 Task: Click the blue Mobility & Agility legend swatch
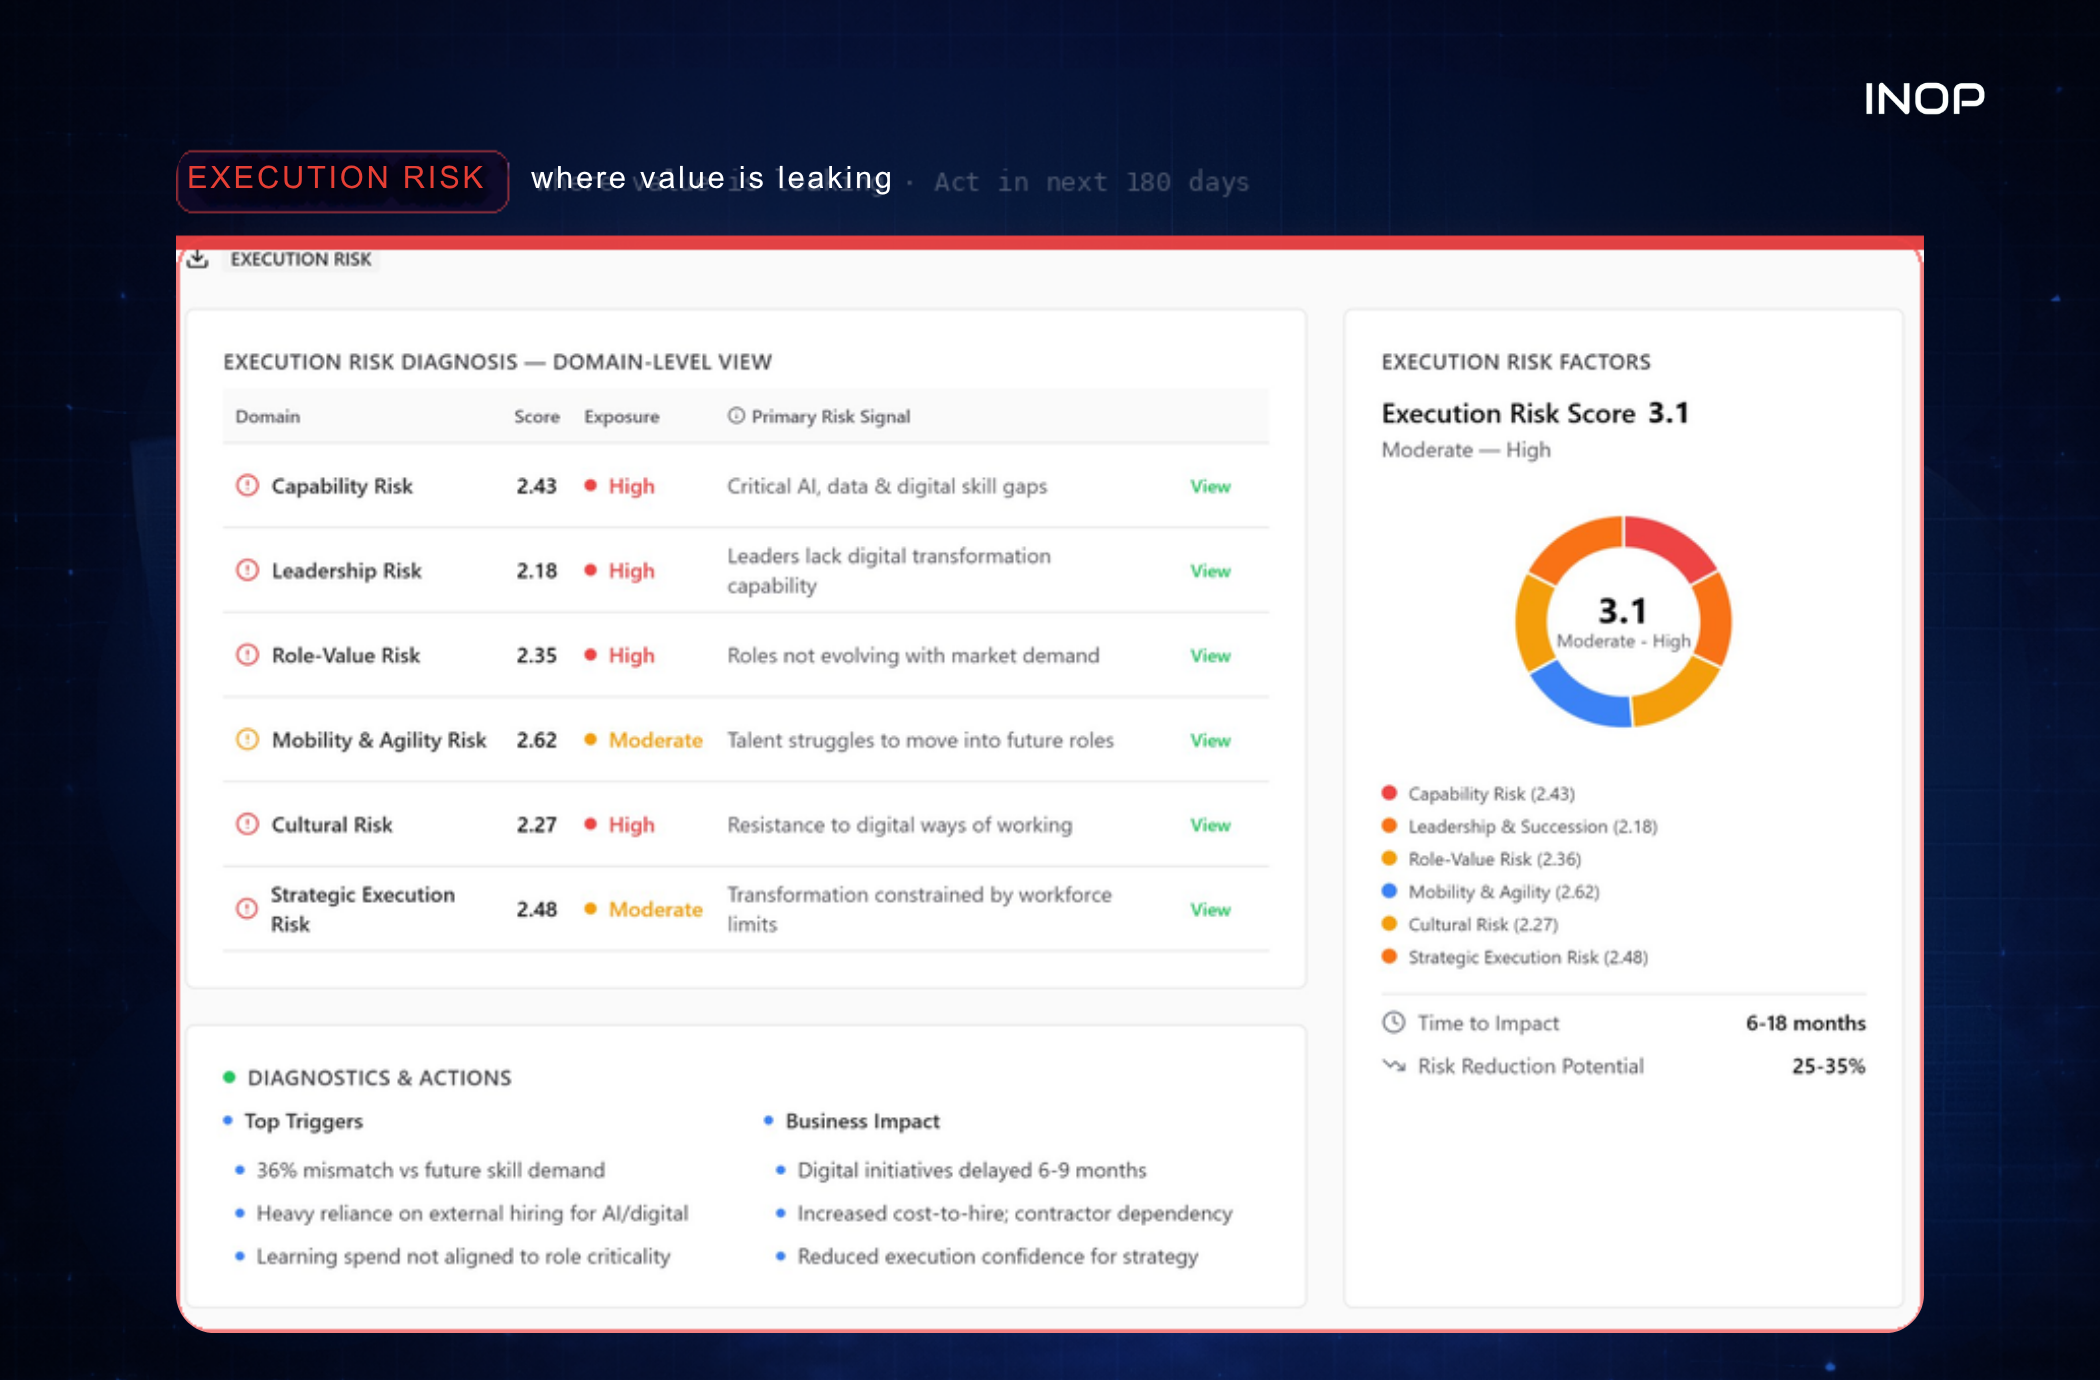(1389, 891)
